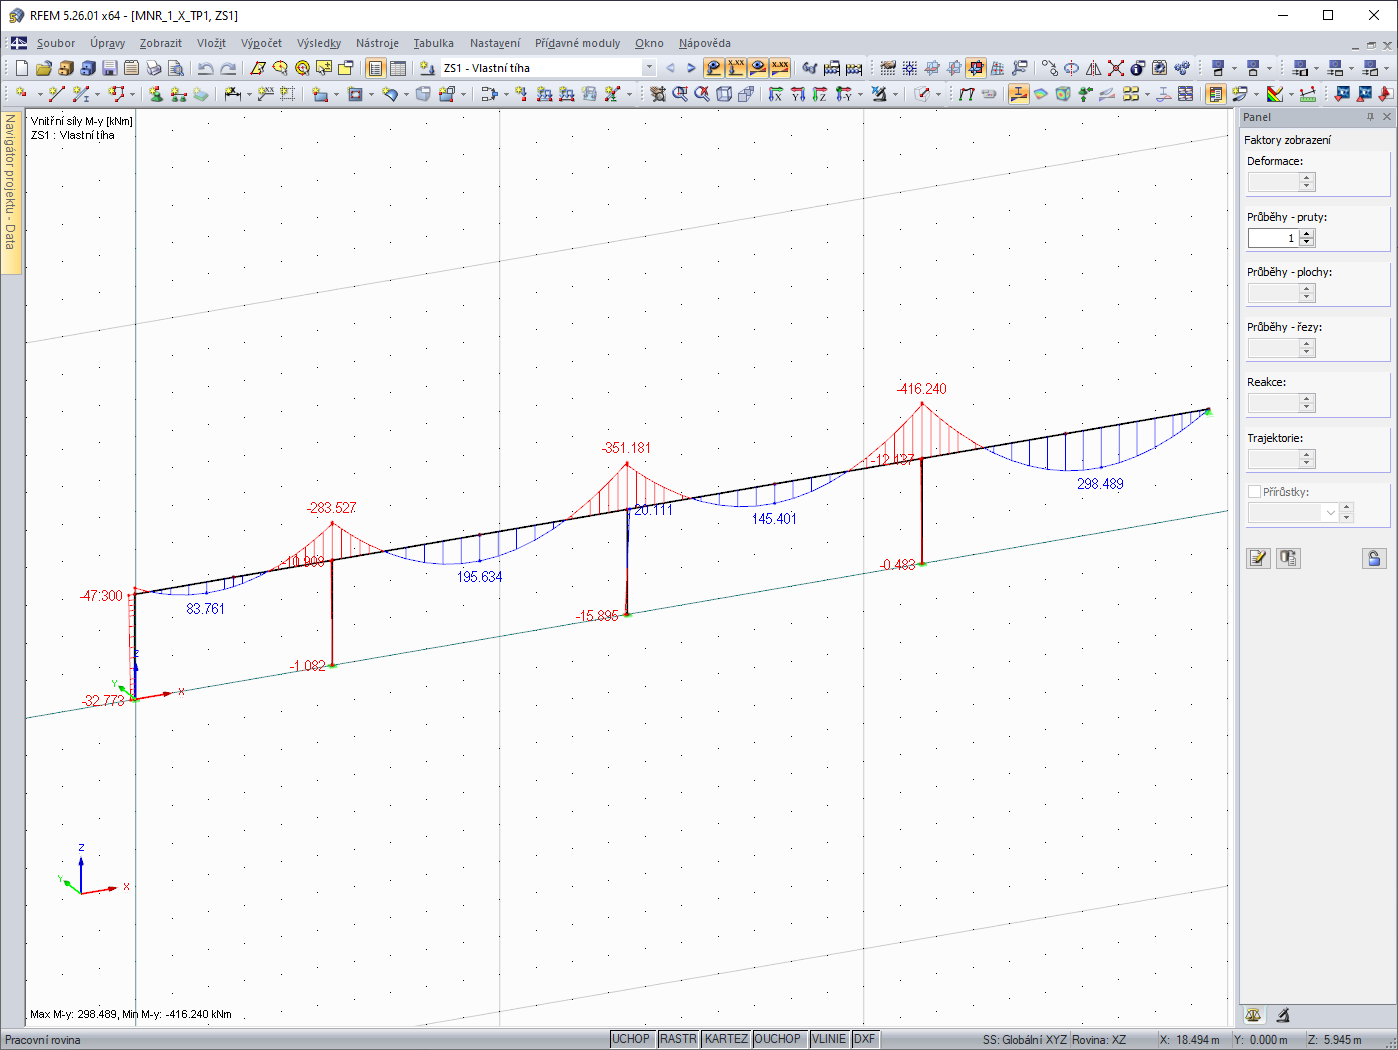Open the Print graphic tool

point(154,68)
